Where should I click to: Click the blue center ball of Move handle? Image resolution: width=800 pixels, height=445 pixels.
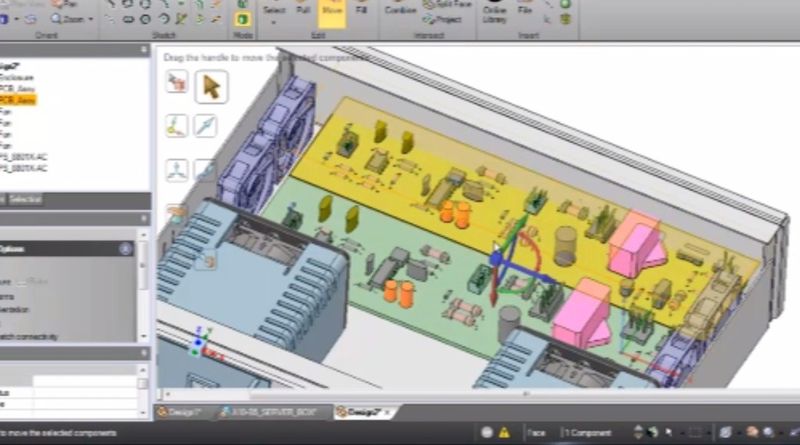(496, 259)
